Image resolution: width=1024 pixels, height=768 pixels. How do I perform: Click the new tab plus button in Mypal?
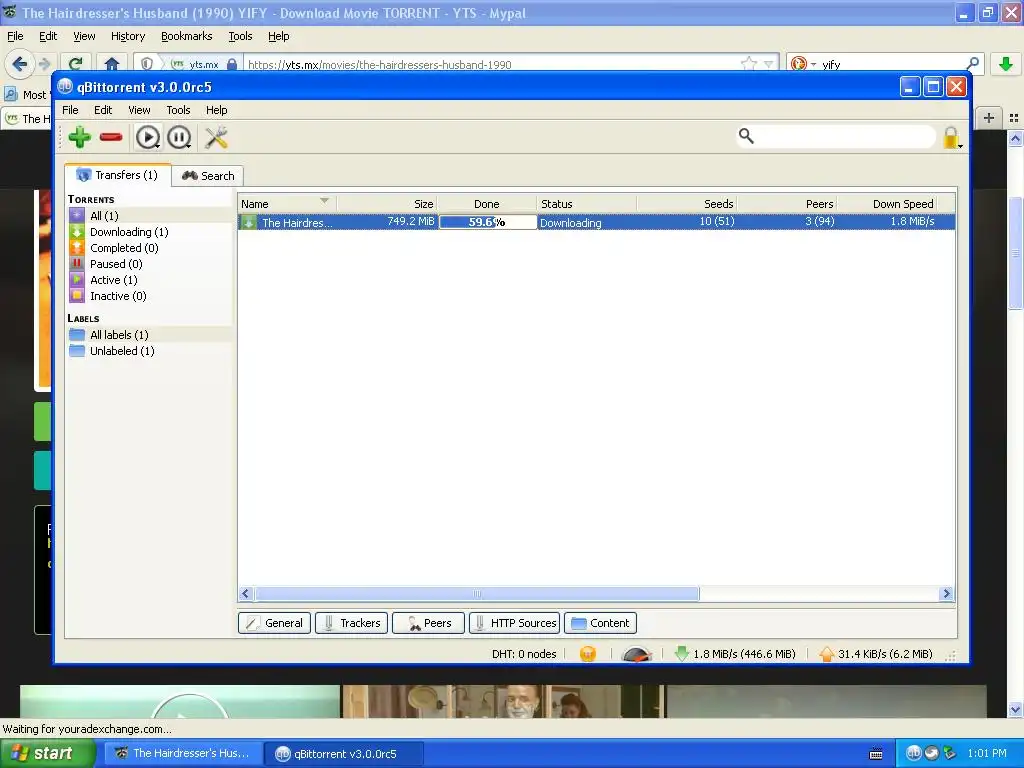click(x=989, y=118)
